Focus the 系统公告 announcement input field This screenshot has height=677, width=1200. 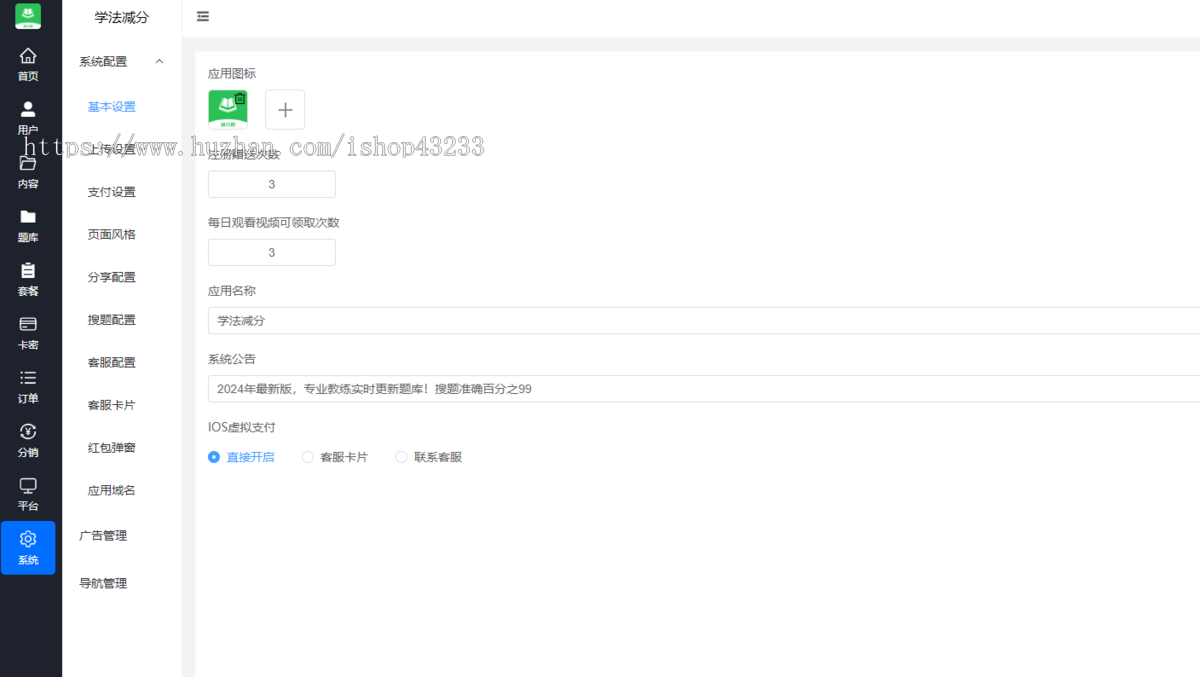(x=704, y=389)
